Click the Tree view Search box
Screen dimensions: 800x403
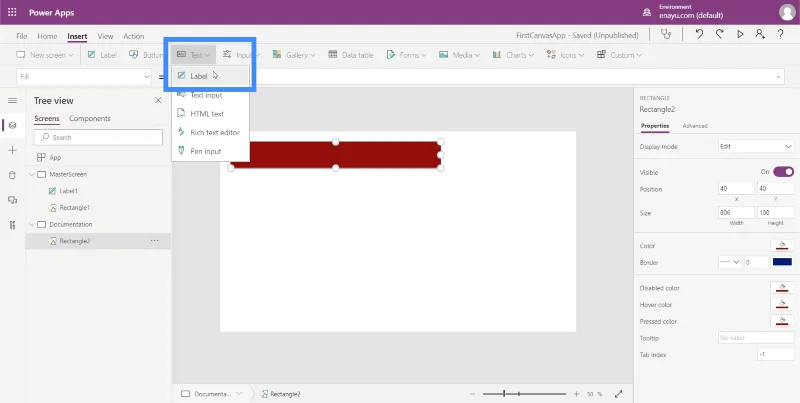[x=98, y=137]
